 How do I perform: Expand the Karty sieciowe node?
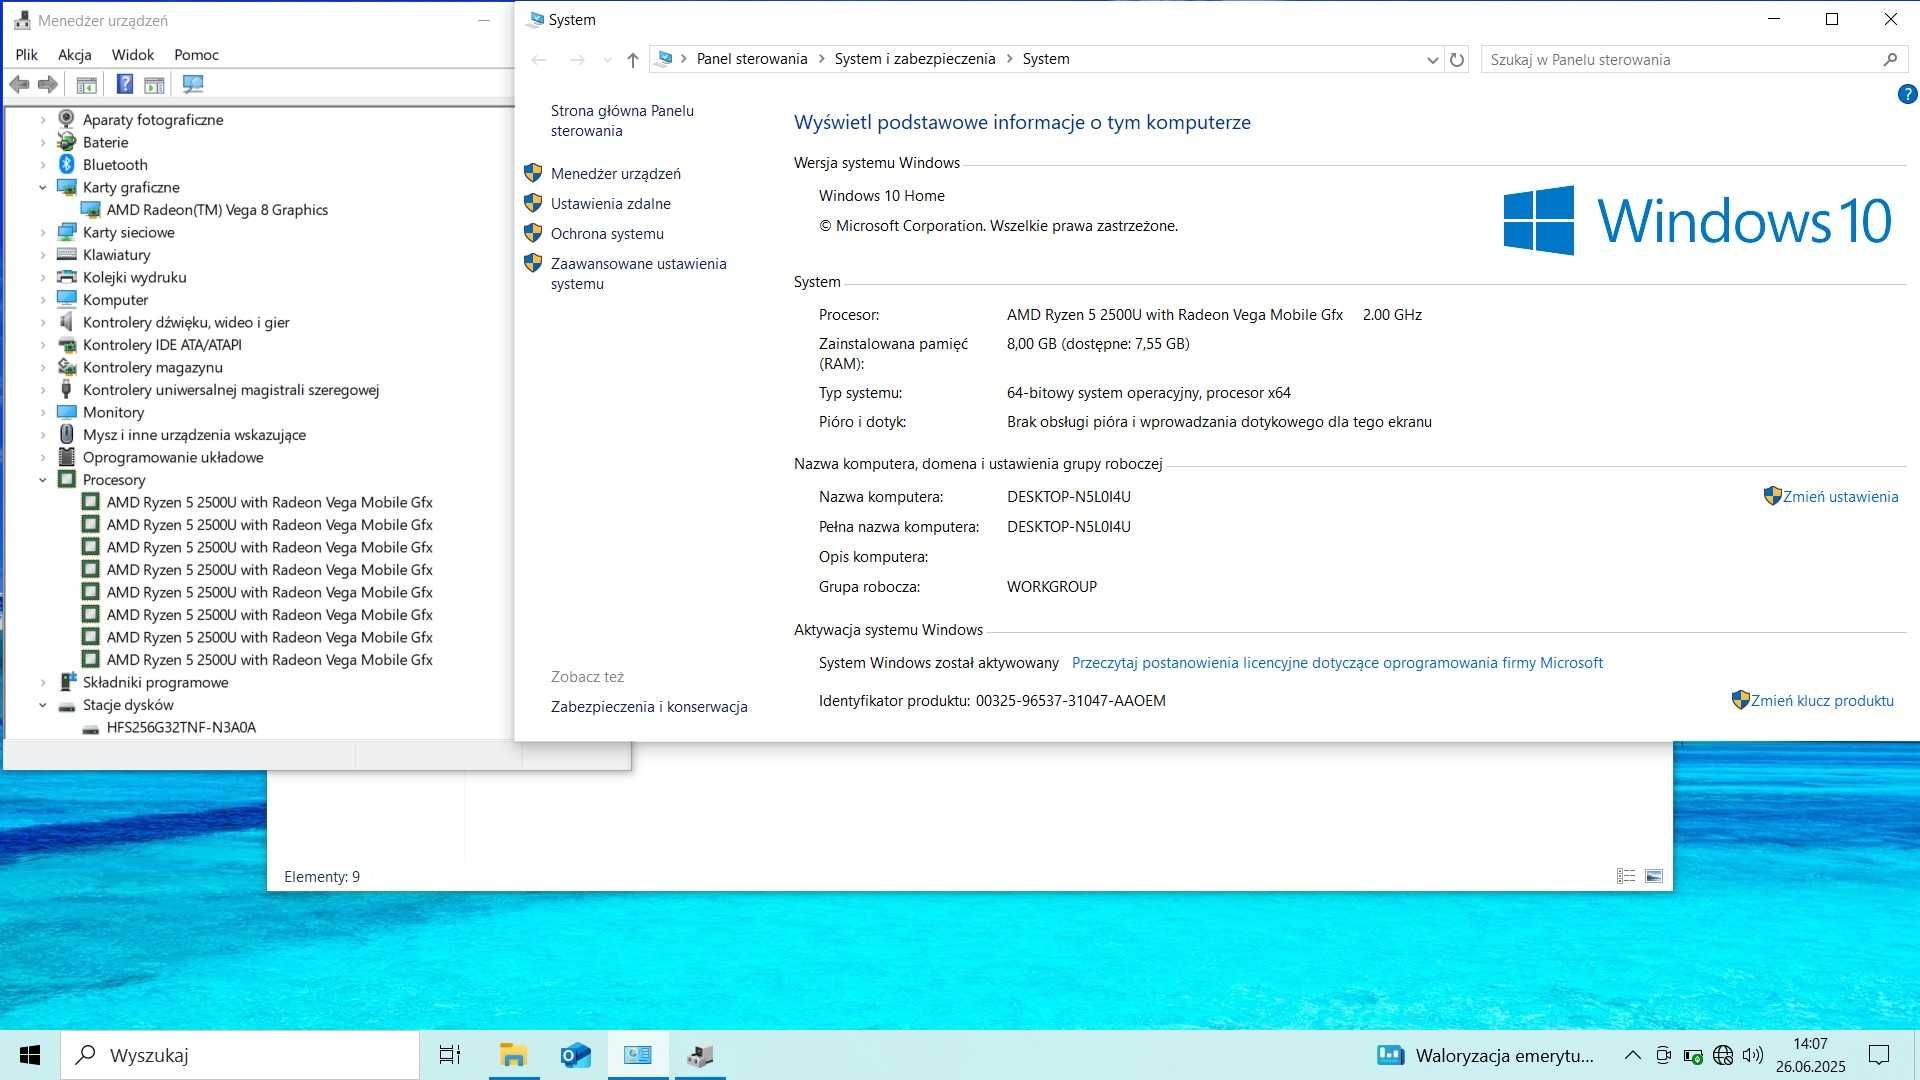point(43,232)
